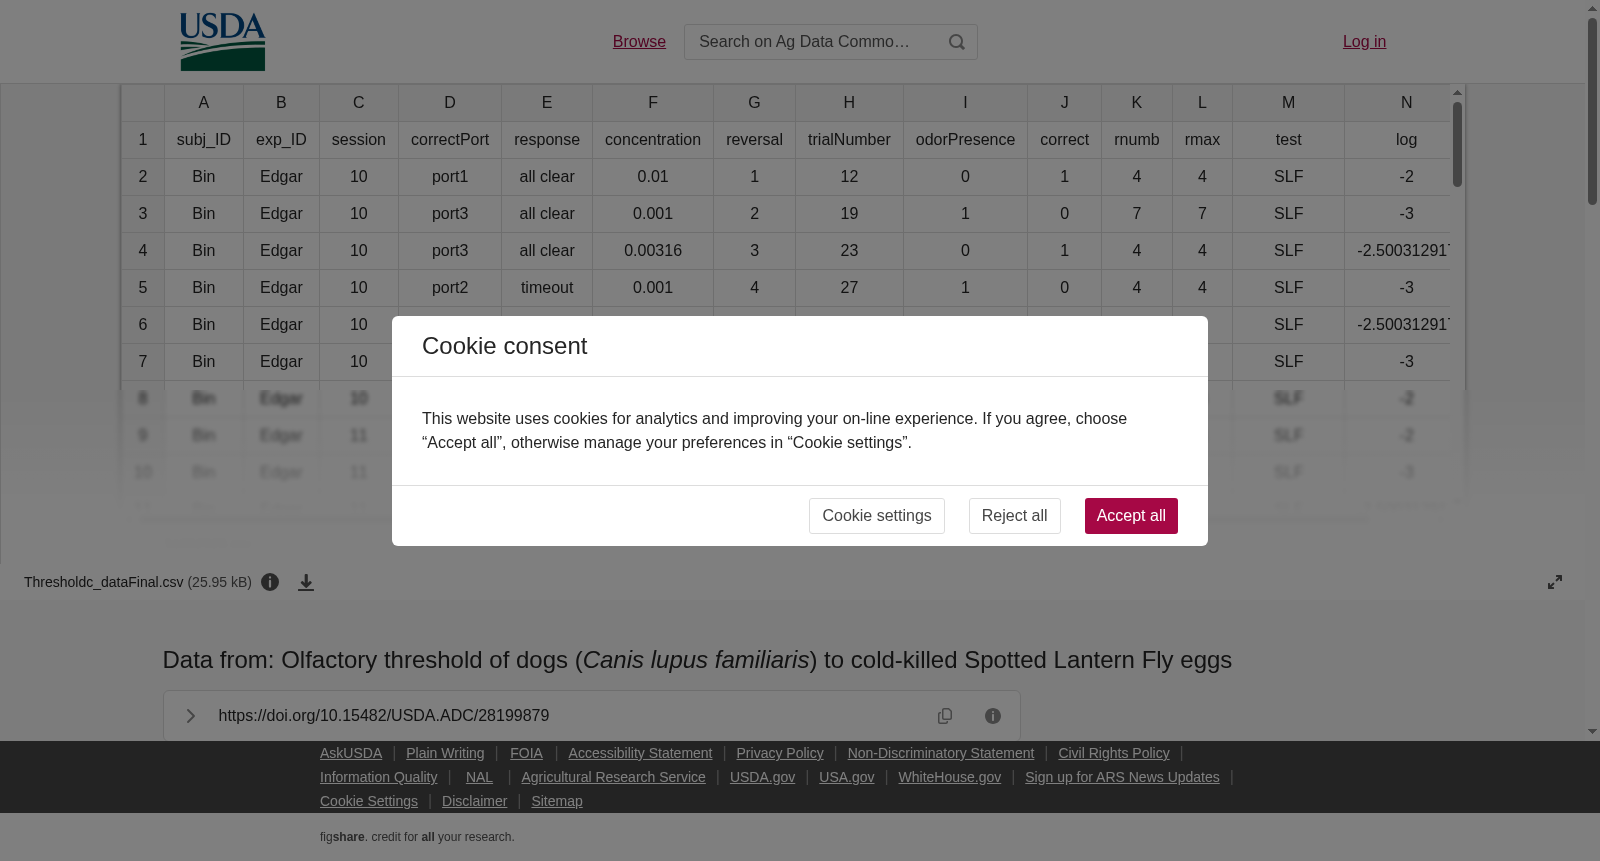Copy the DOI link
Viewport: 1600px width, 861px height.
click(x=945, y=716)
